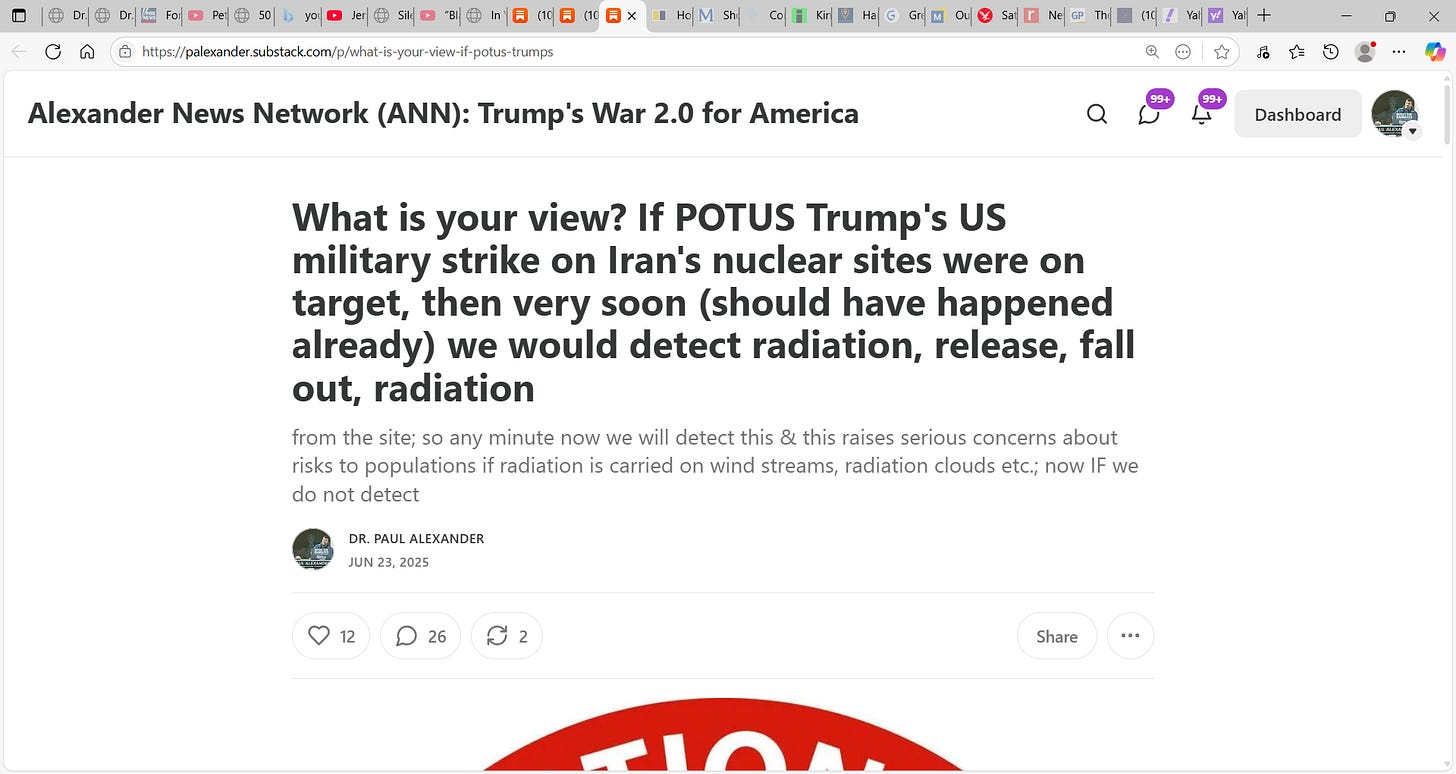
Task: Restack the post using the restack icon
Action: (507, 636)
